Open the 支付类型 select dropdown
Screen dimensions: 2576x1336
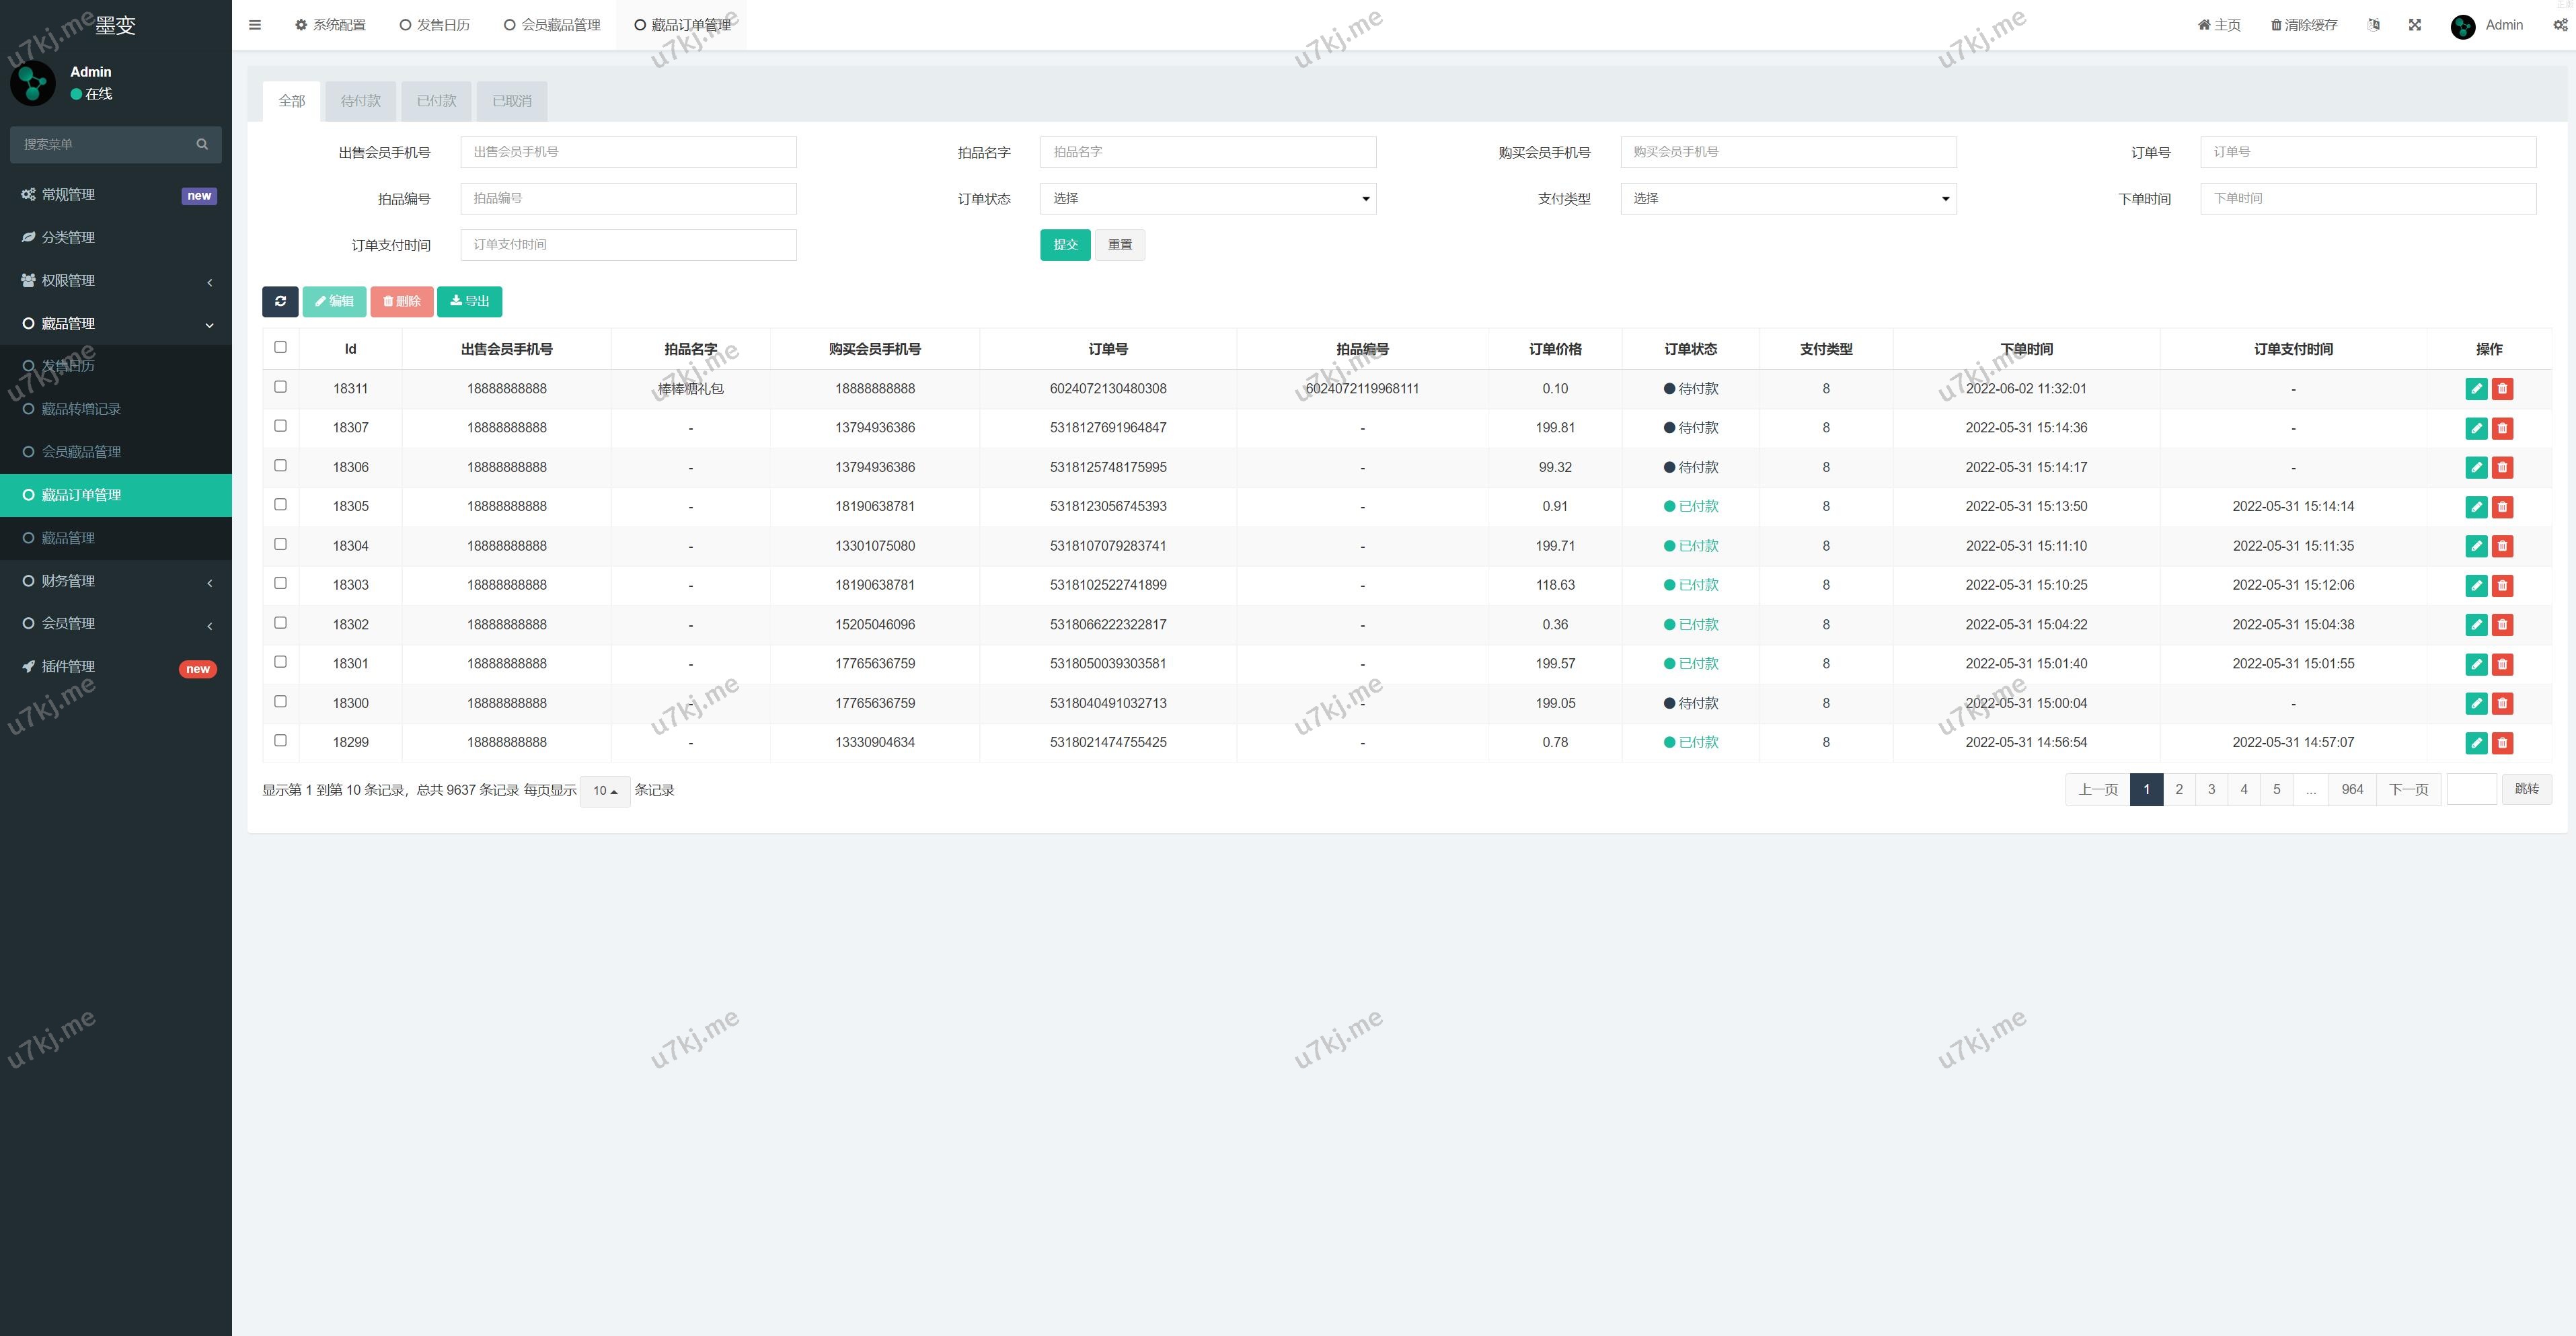[x=1787, y=198]
